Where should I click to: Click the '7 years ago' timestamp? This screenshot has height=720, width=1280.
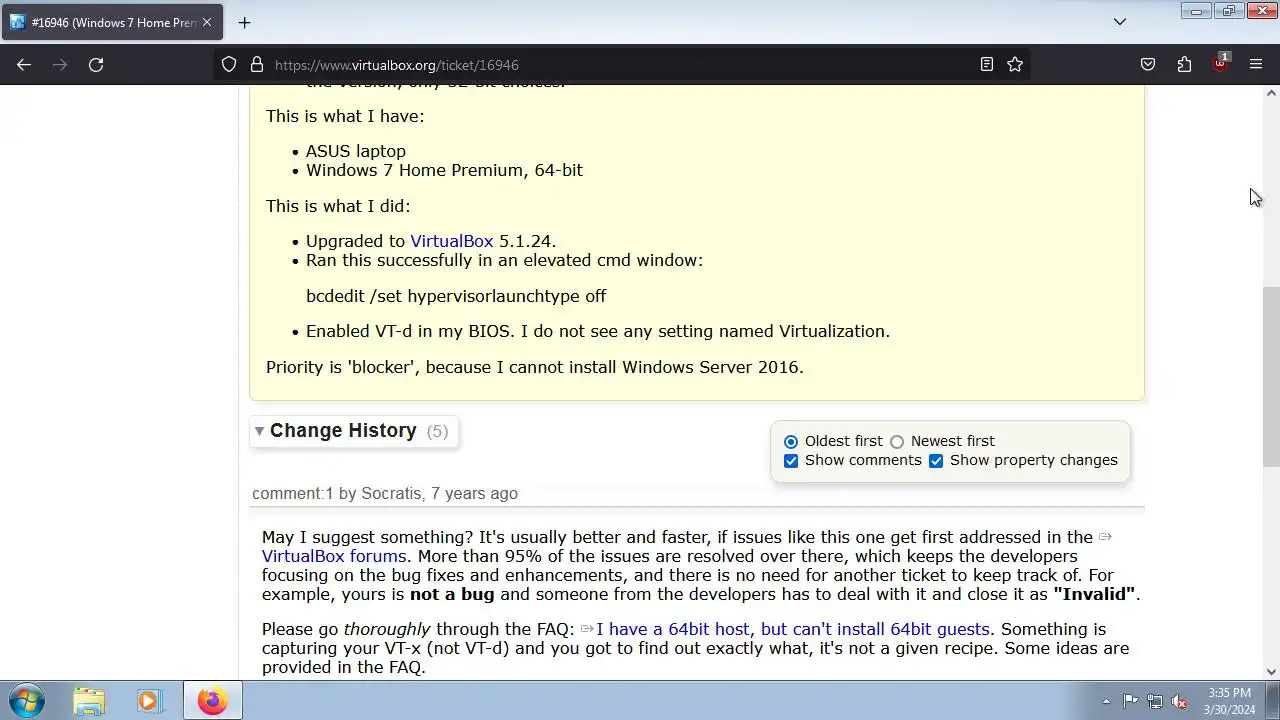(x=474, y=493)
